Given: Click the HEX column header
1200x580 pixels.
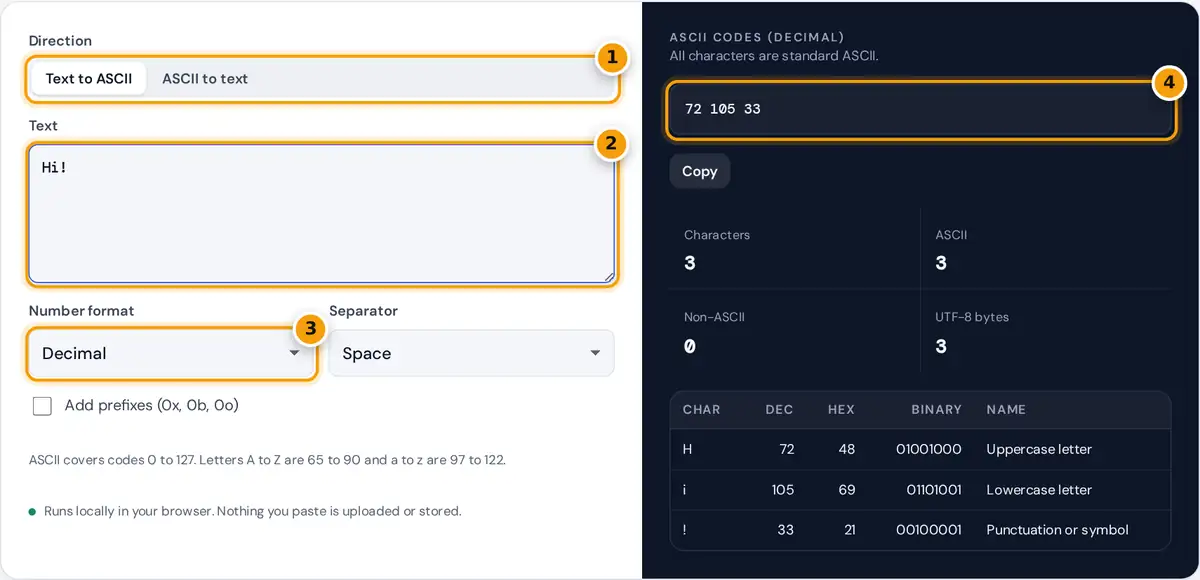Looking at the screenshot, I should click(841, 410).
